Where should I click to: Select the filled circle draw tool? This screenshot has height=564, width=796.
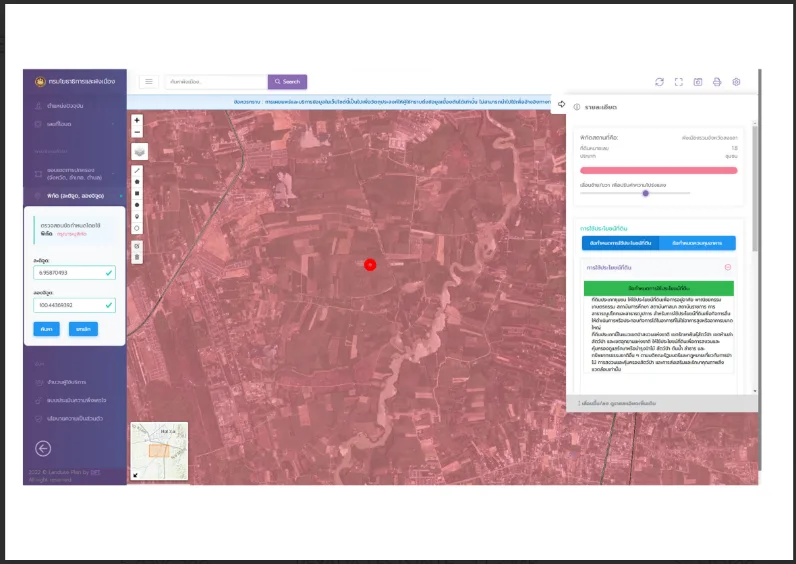coord(137,205)
